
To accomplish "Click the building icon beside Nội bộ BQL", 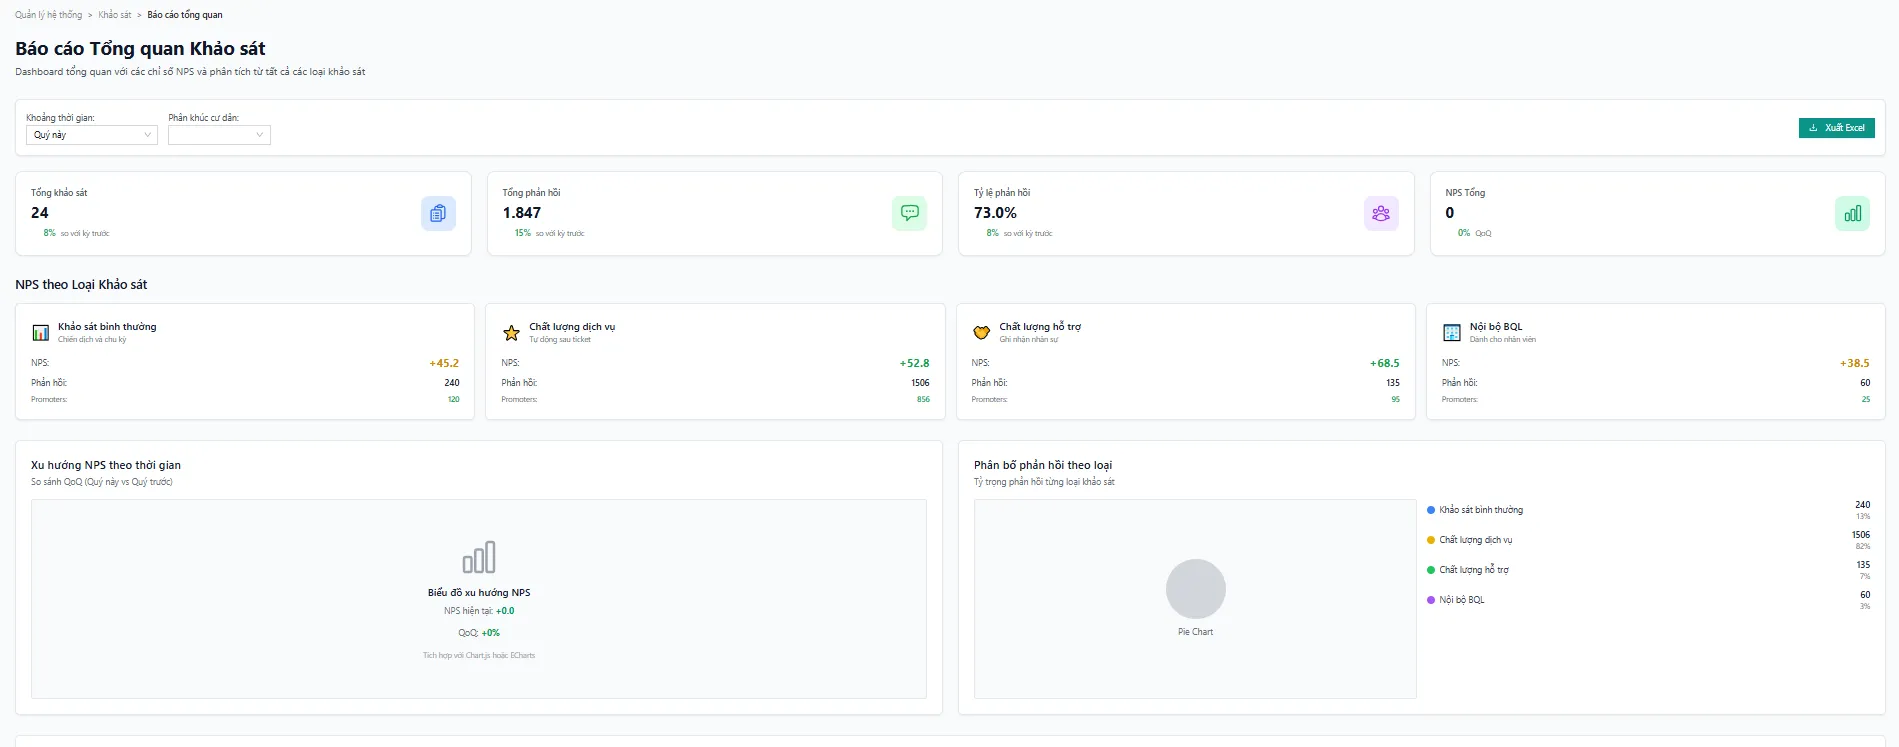I will tap(1452, 333).
